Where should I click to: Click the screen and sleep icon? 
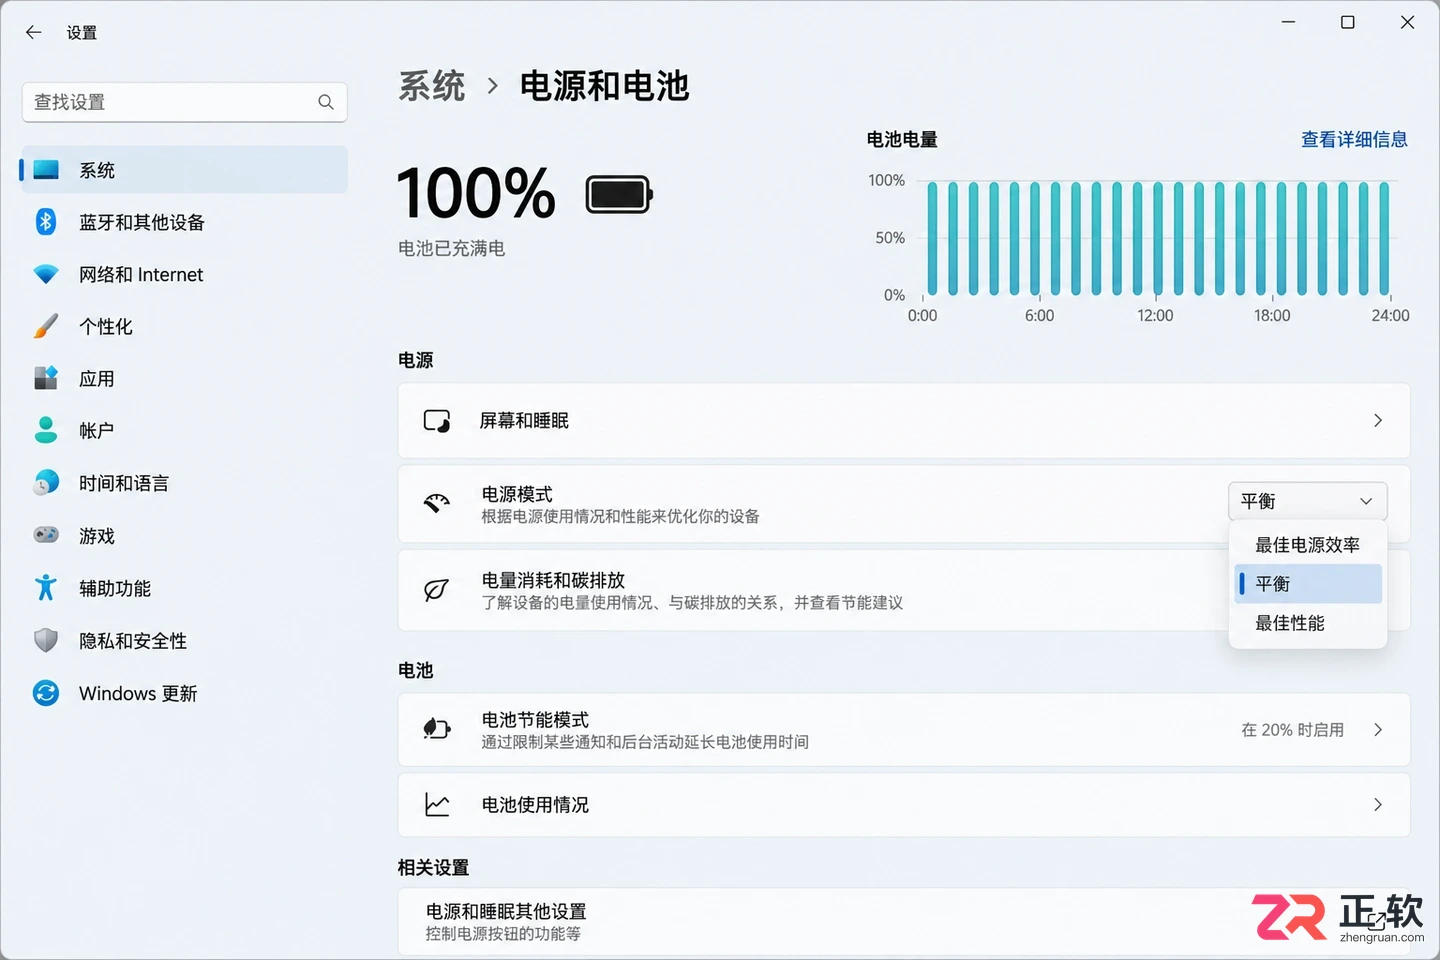(437, 421)
